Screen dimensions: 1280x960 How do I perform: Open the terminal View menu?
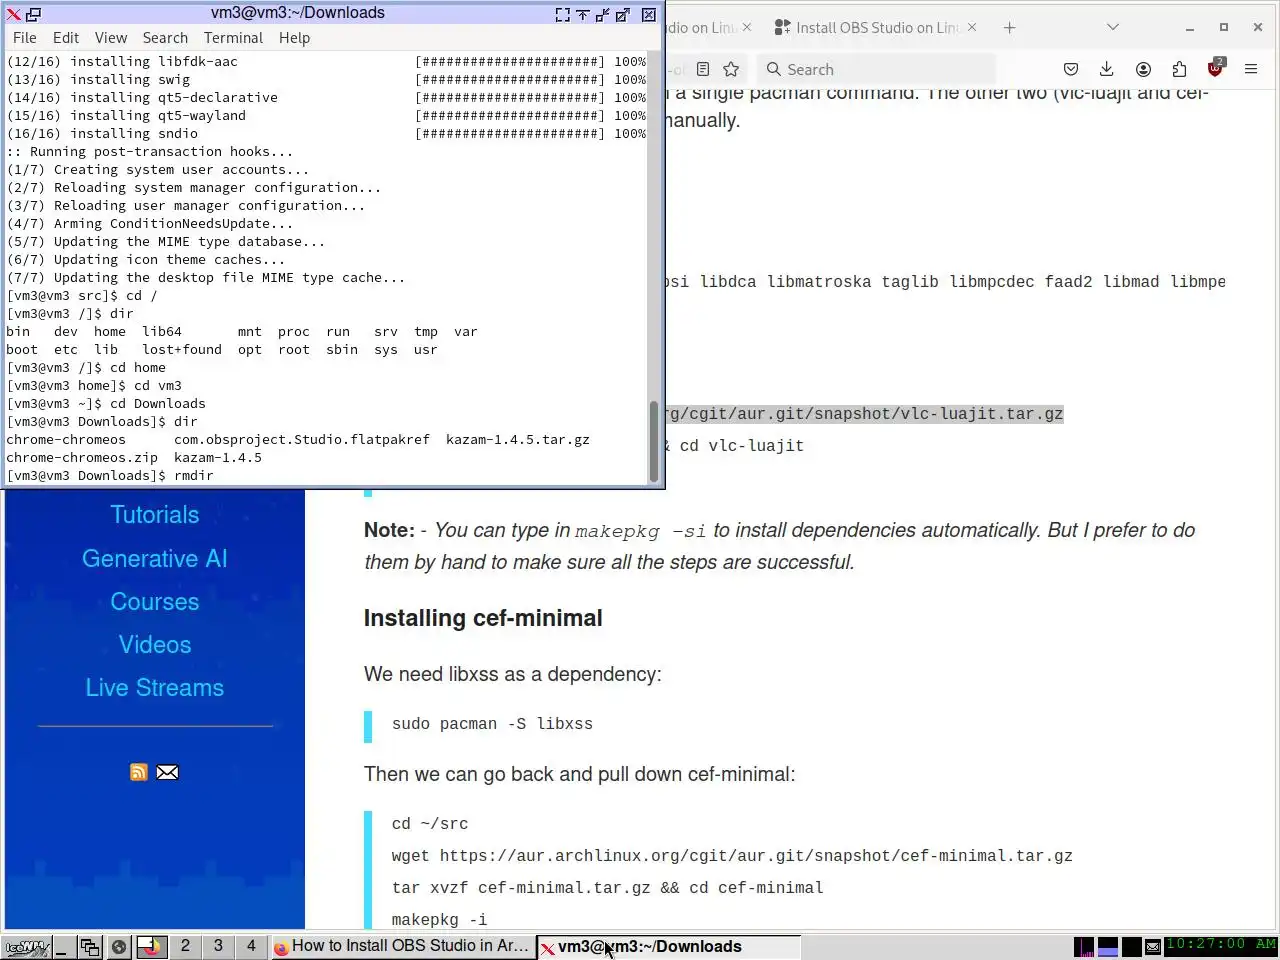point(111,38)
